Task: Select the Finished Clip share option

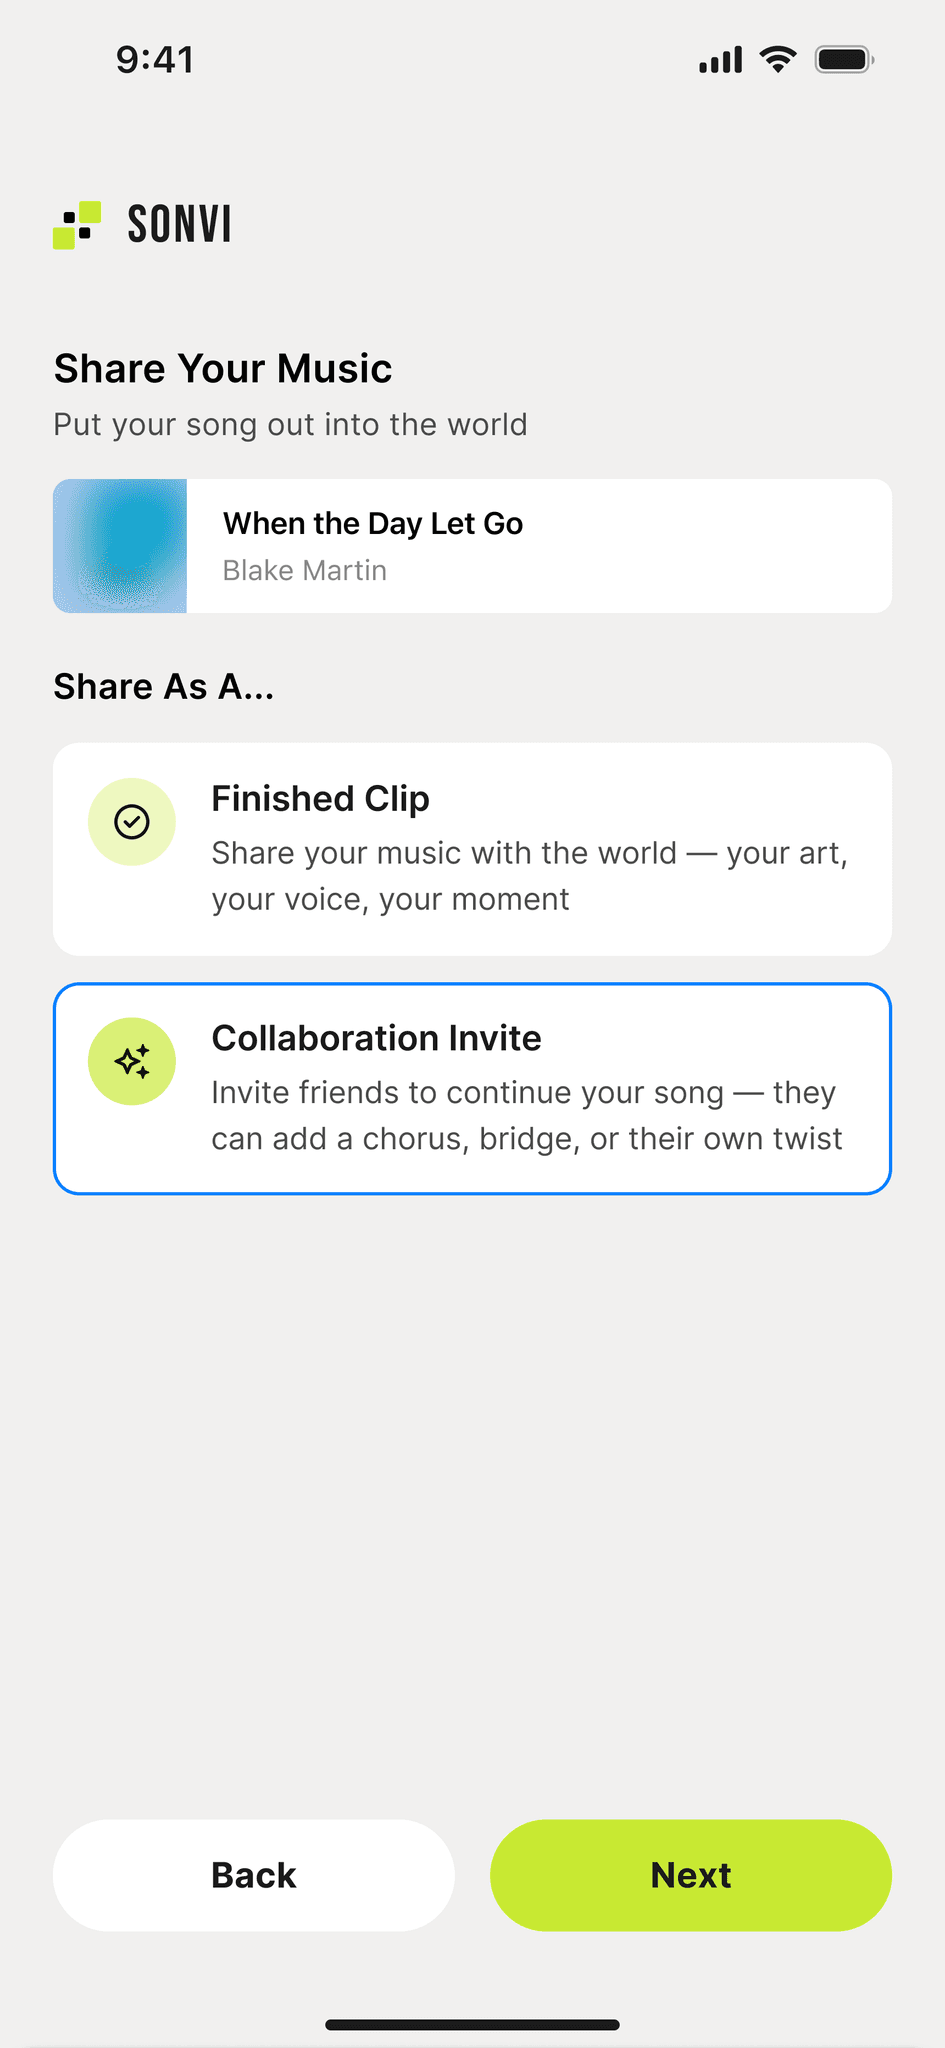Action: pyautogui.click(x=472, y=849)
